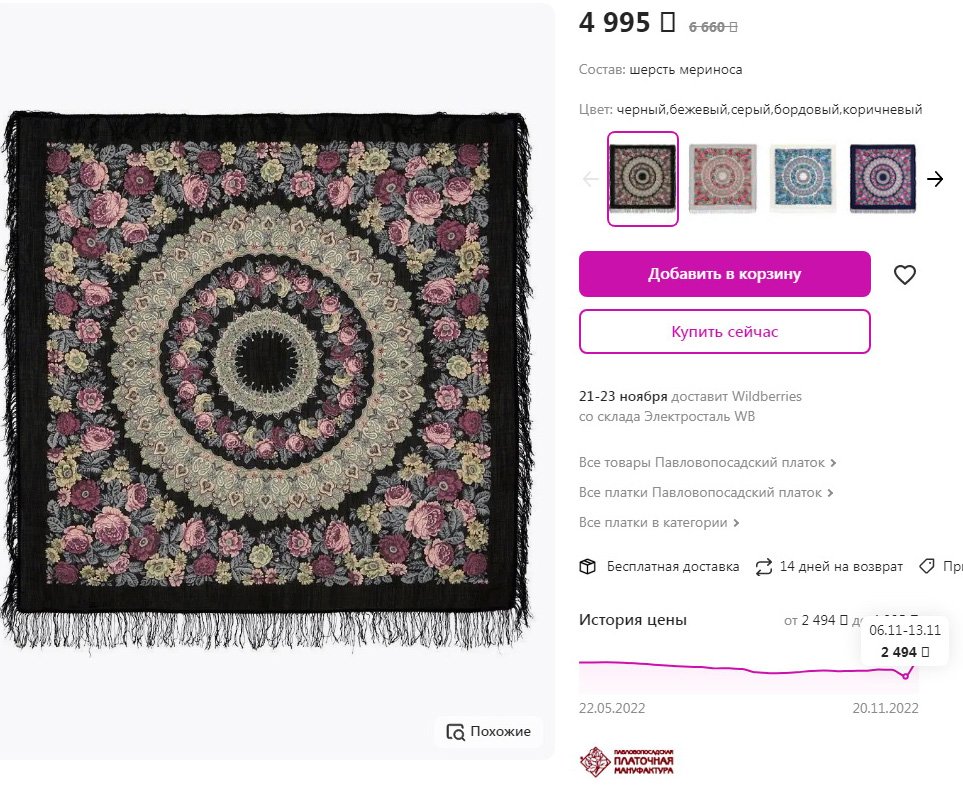Image resolution: width=963 pixels, height=787 pixels.
Task: Click the left arrow of color carousel
Action: 591,179
